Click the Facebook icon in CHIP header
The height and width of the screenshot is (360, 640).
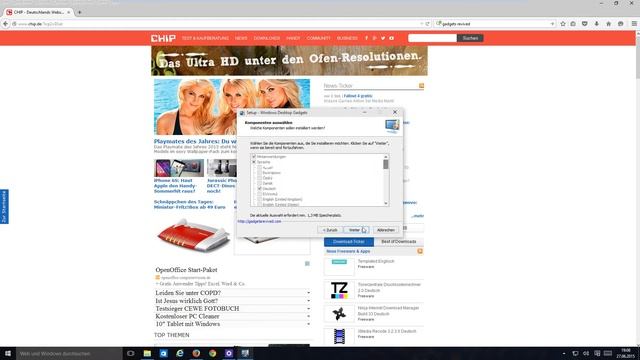pyautogui.click(x=366, y=38)
